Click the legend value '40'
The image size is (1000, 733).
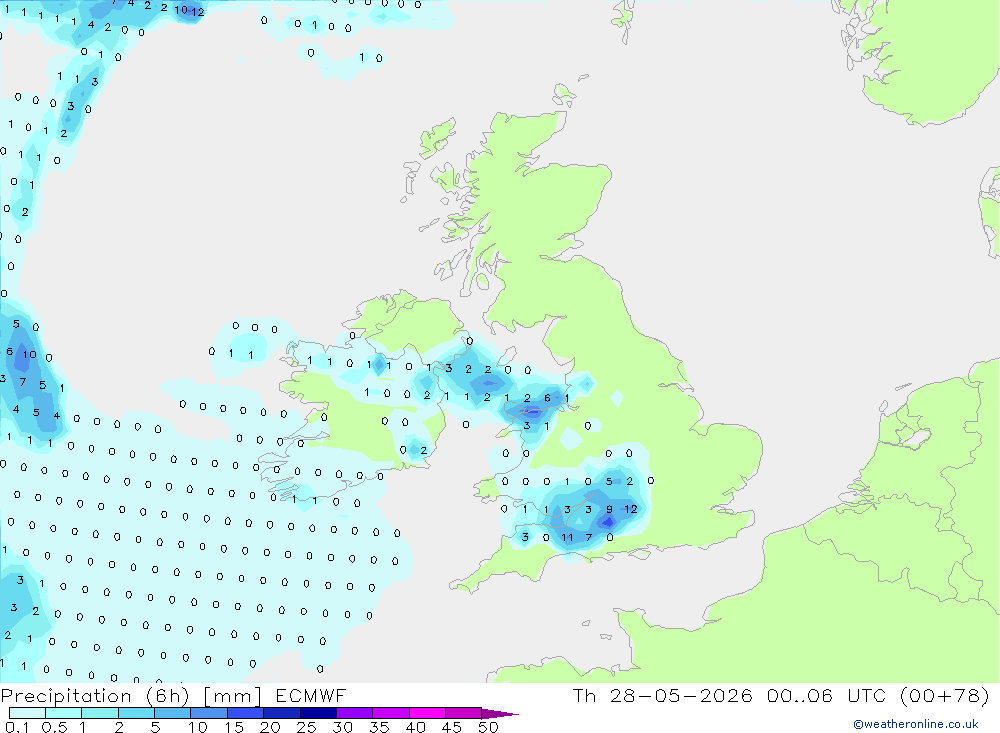pyautogui.click(x=415, y=727)
